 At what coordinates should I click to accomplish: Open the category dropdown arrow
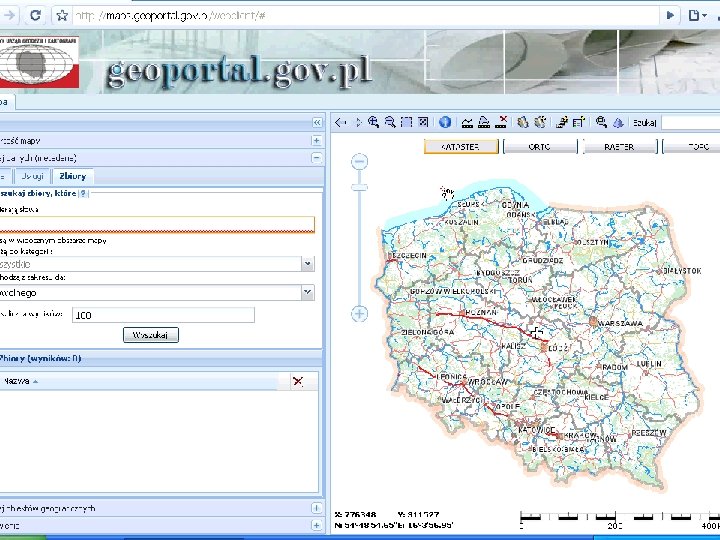click(x=308, y=264)
